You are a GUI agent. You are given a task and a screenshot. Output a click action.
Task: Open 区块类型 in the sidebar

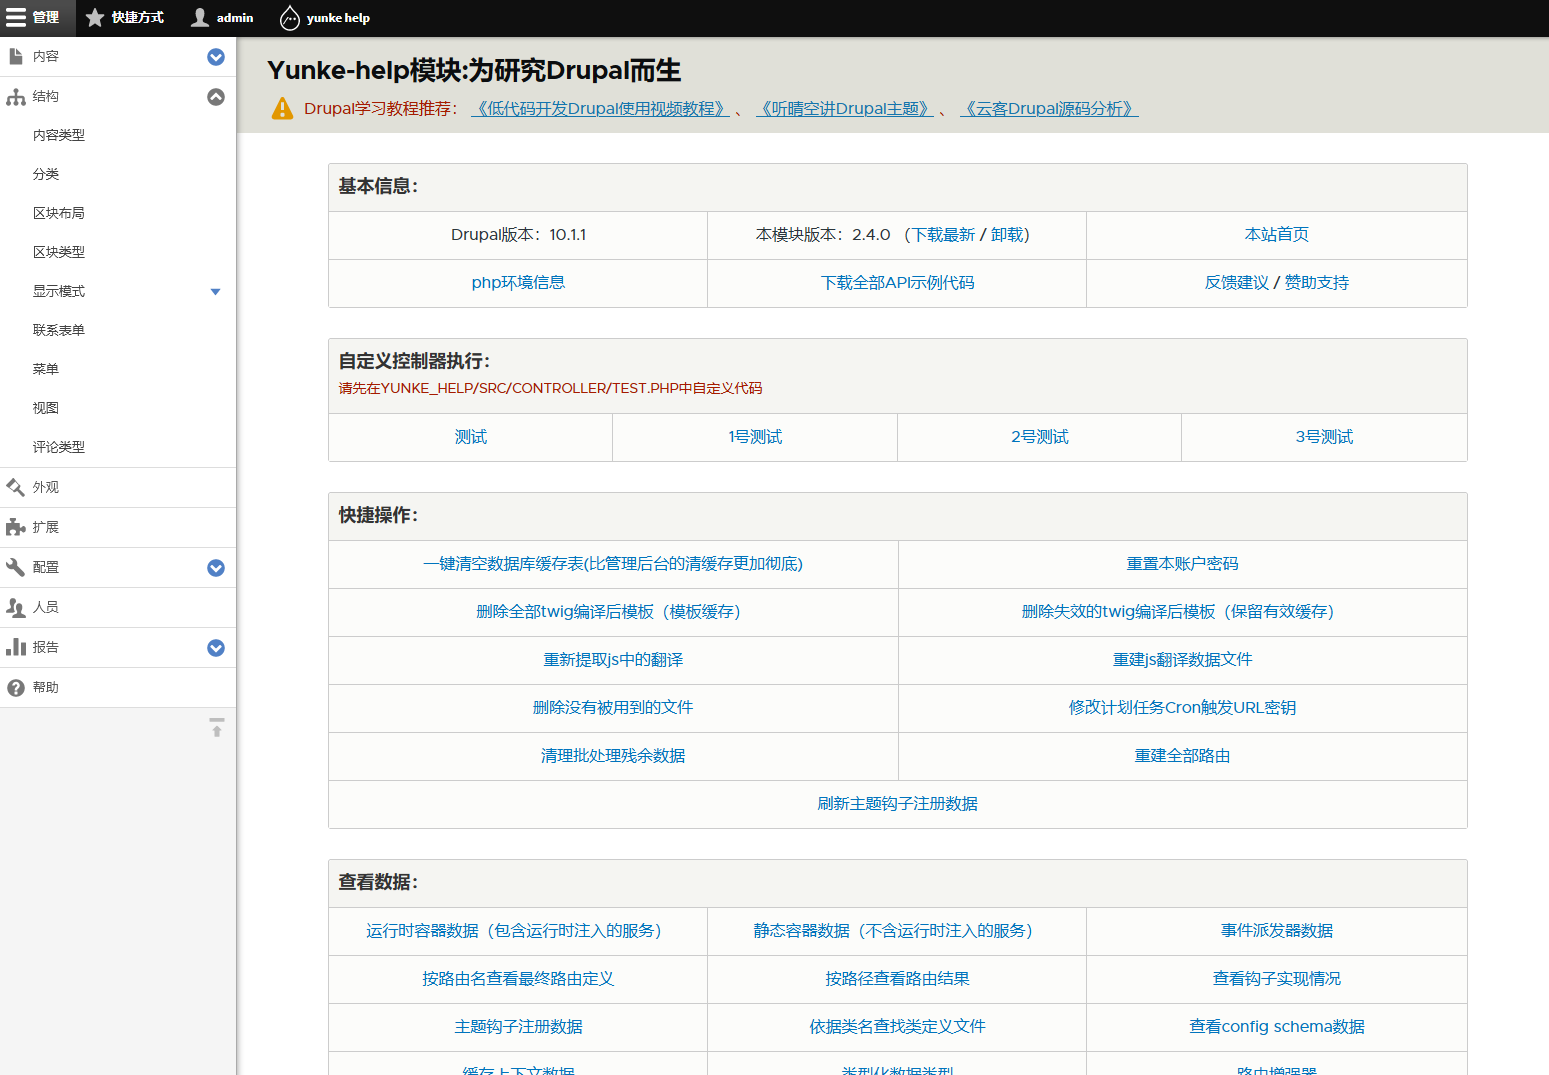click(x=59, y=252)
